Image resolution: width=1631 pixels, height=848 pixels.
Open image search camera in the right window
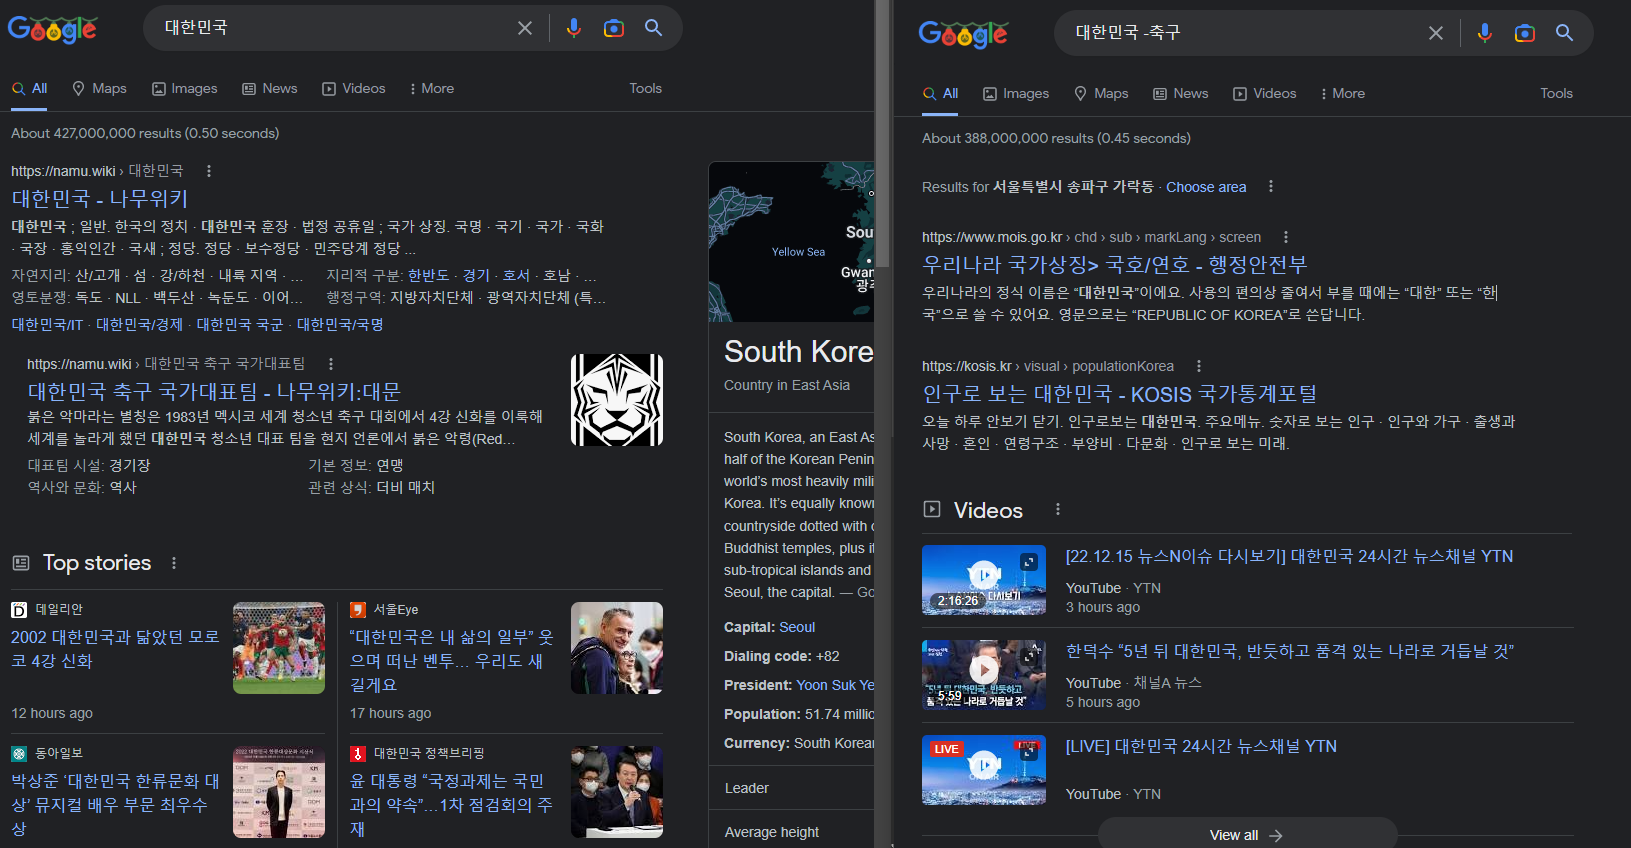[x=1524, y=33]
